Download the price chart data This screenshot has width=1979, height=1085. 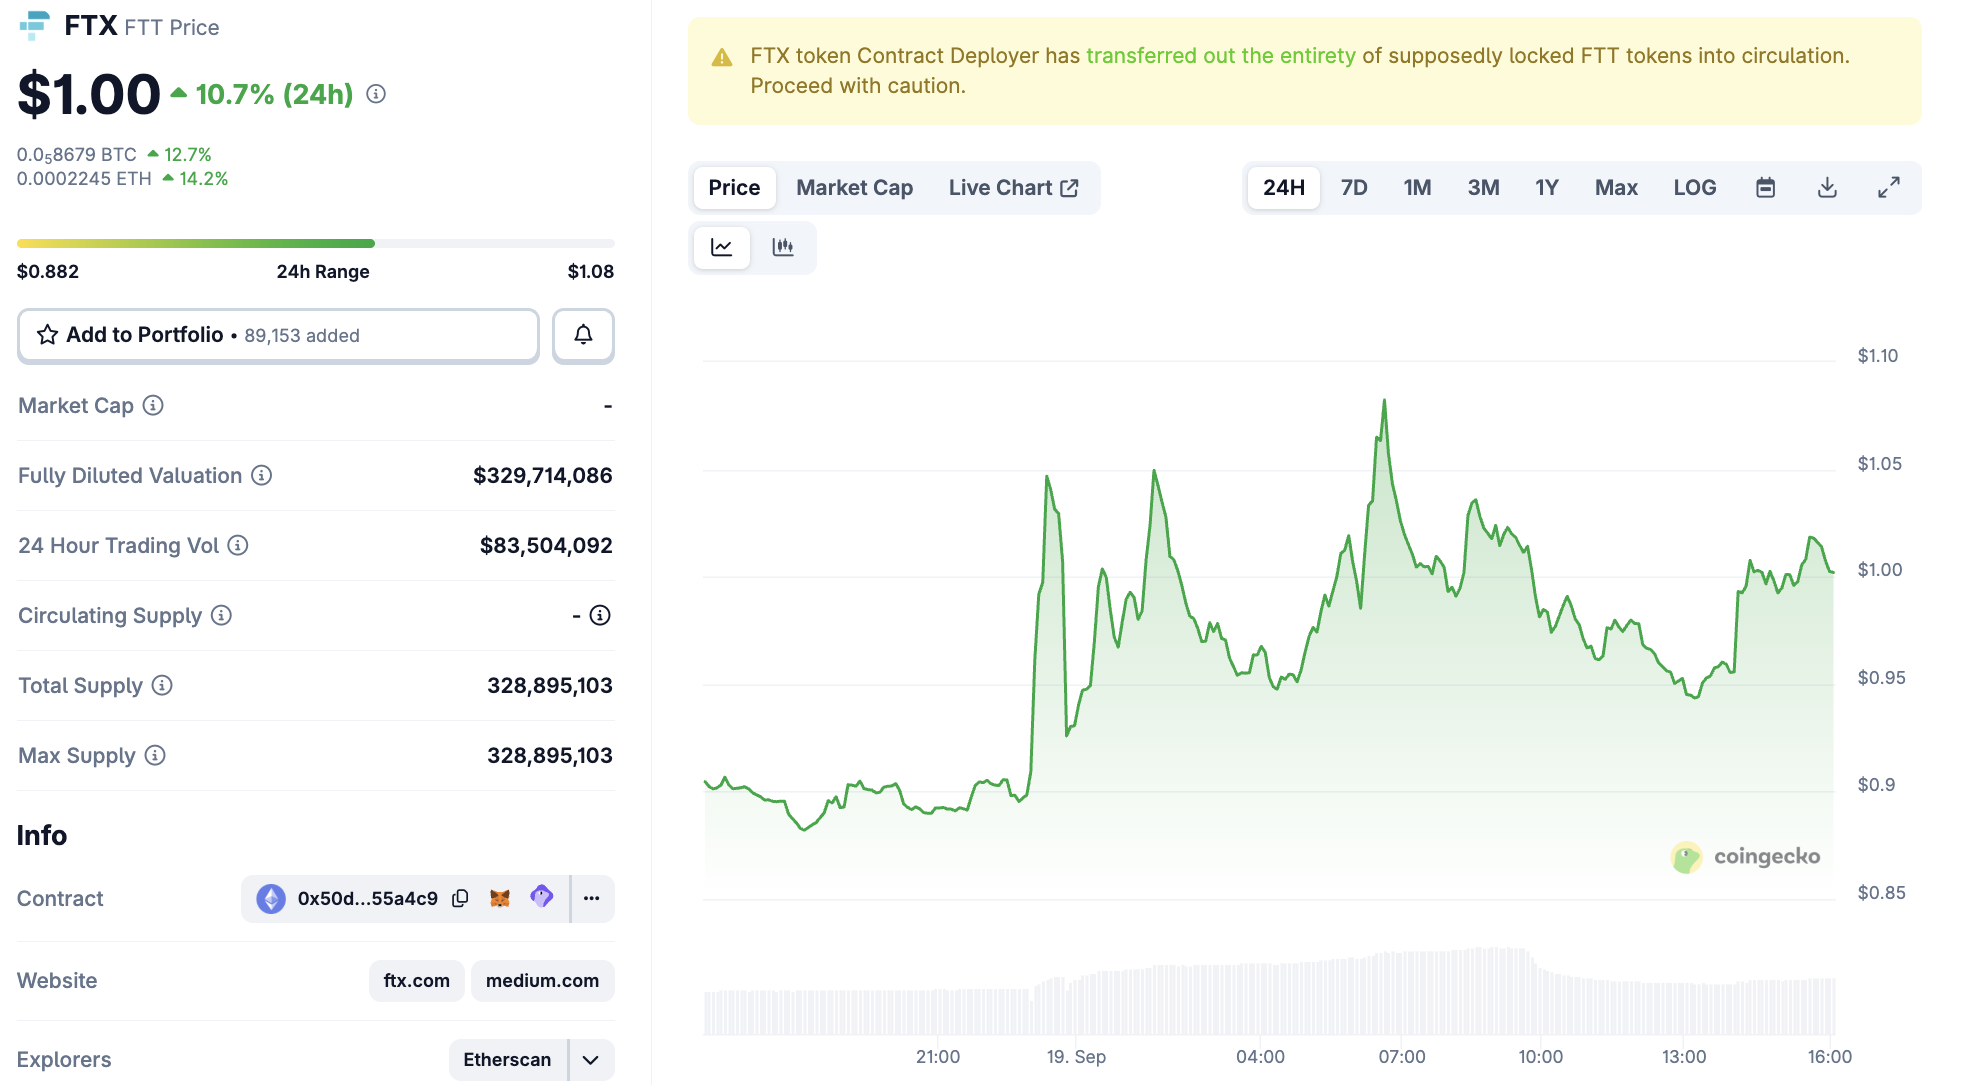1827,187
